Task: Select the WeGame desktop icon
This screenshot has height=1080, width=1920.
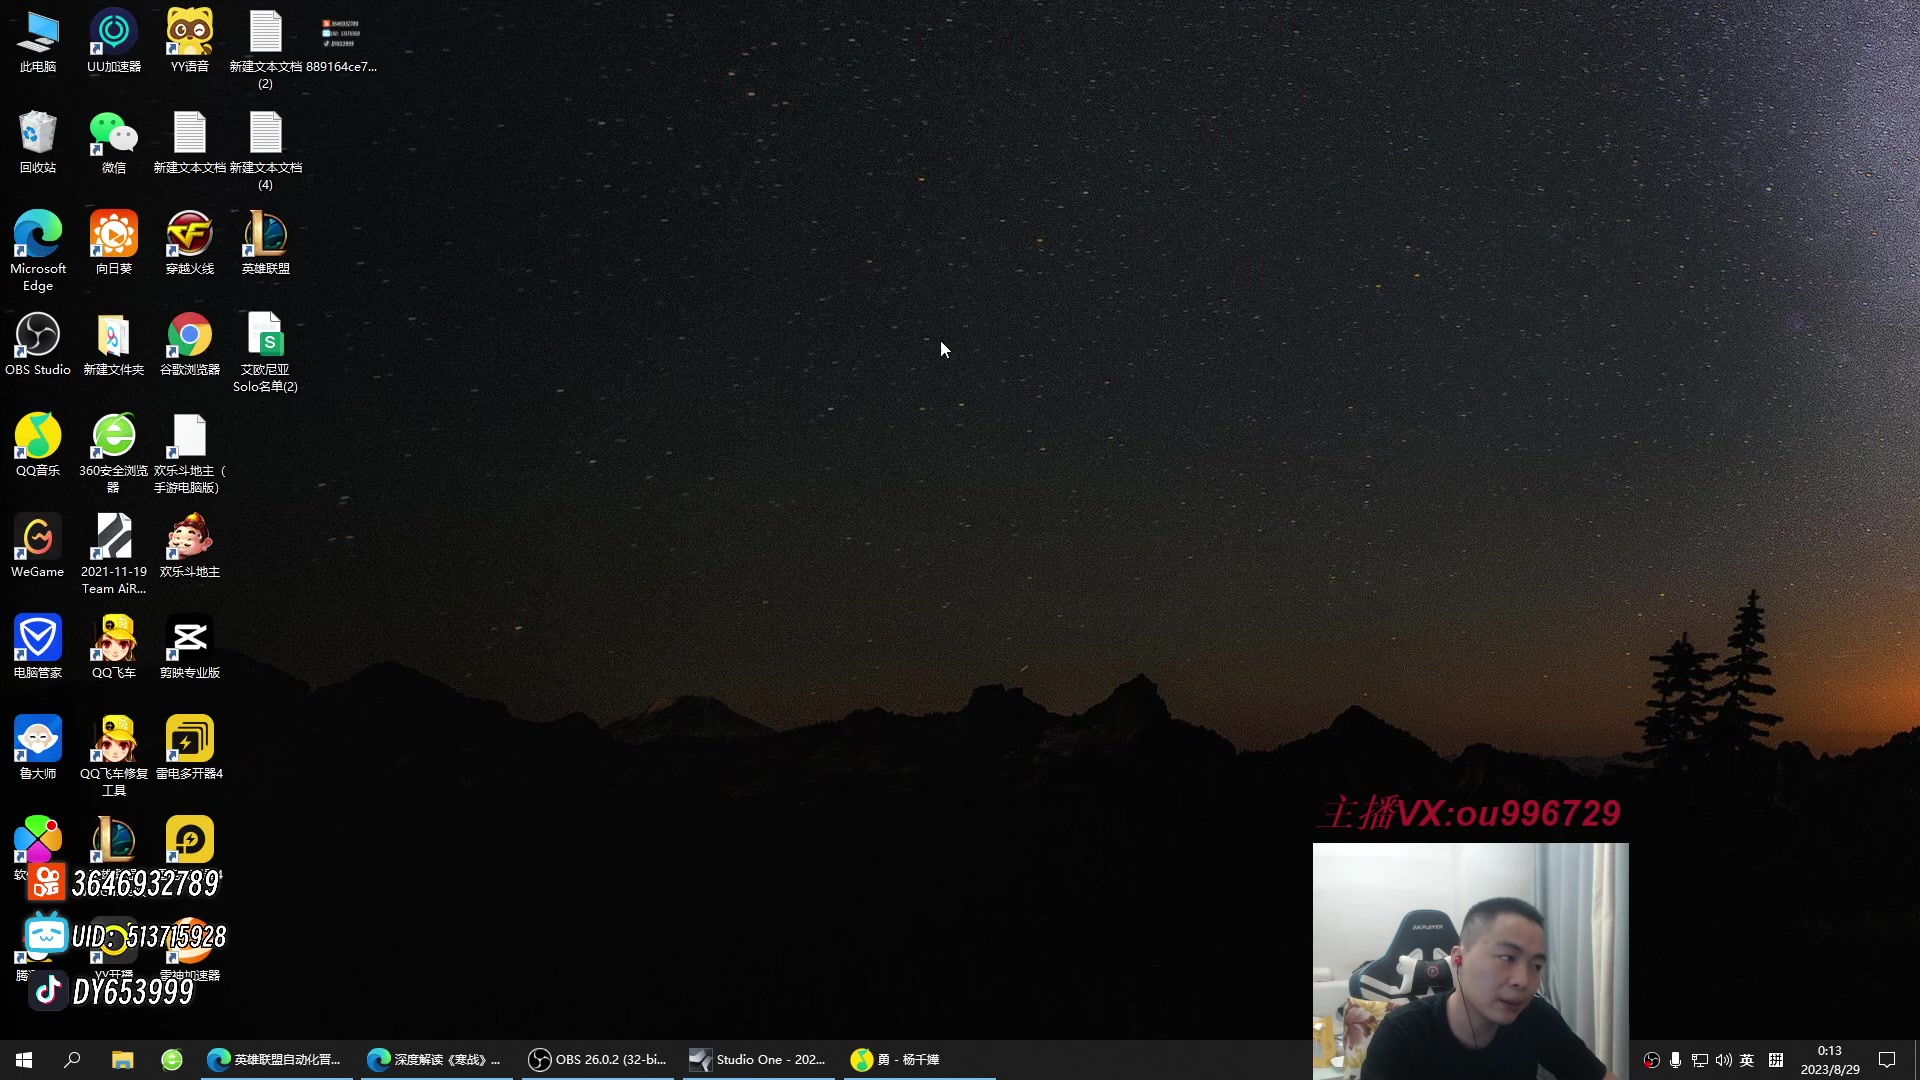Action: coord(38,538)
